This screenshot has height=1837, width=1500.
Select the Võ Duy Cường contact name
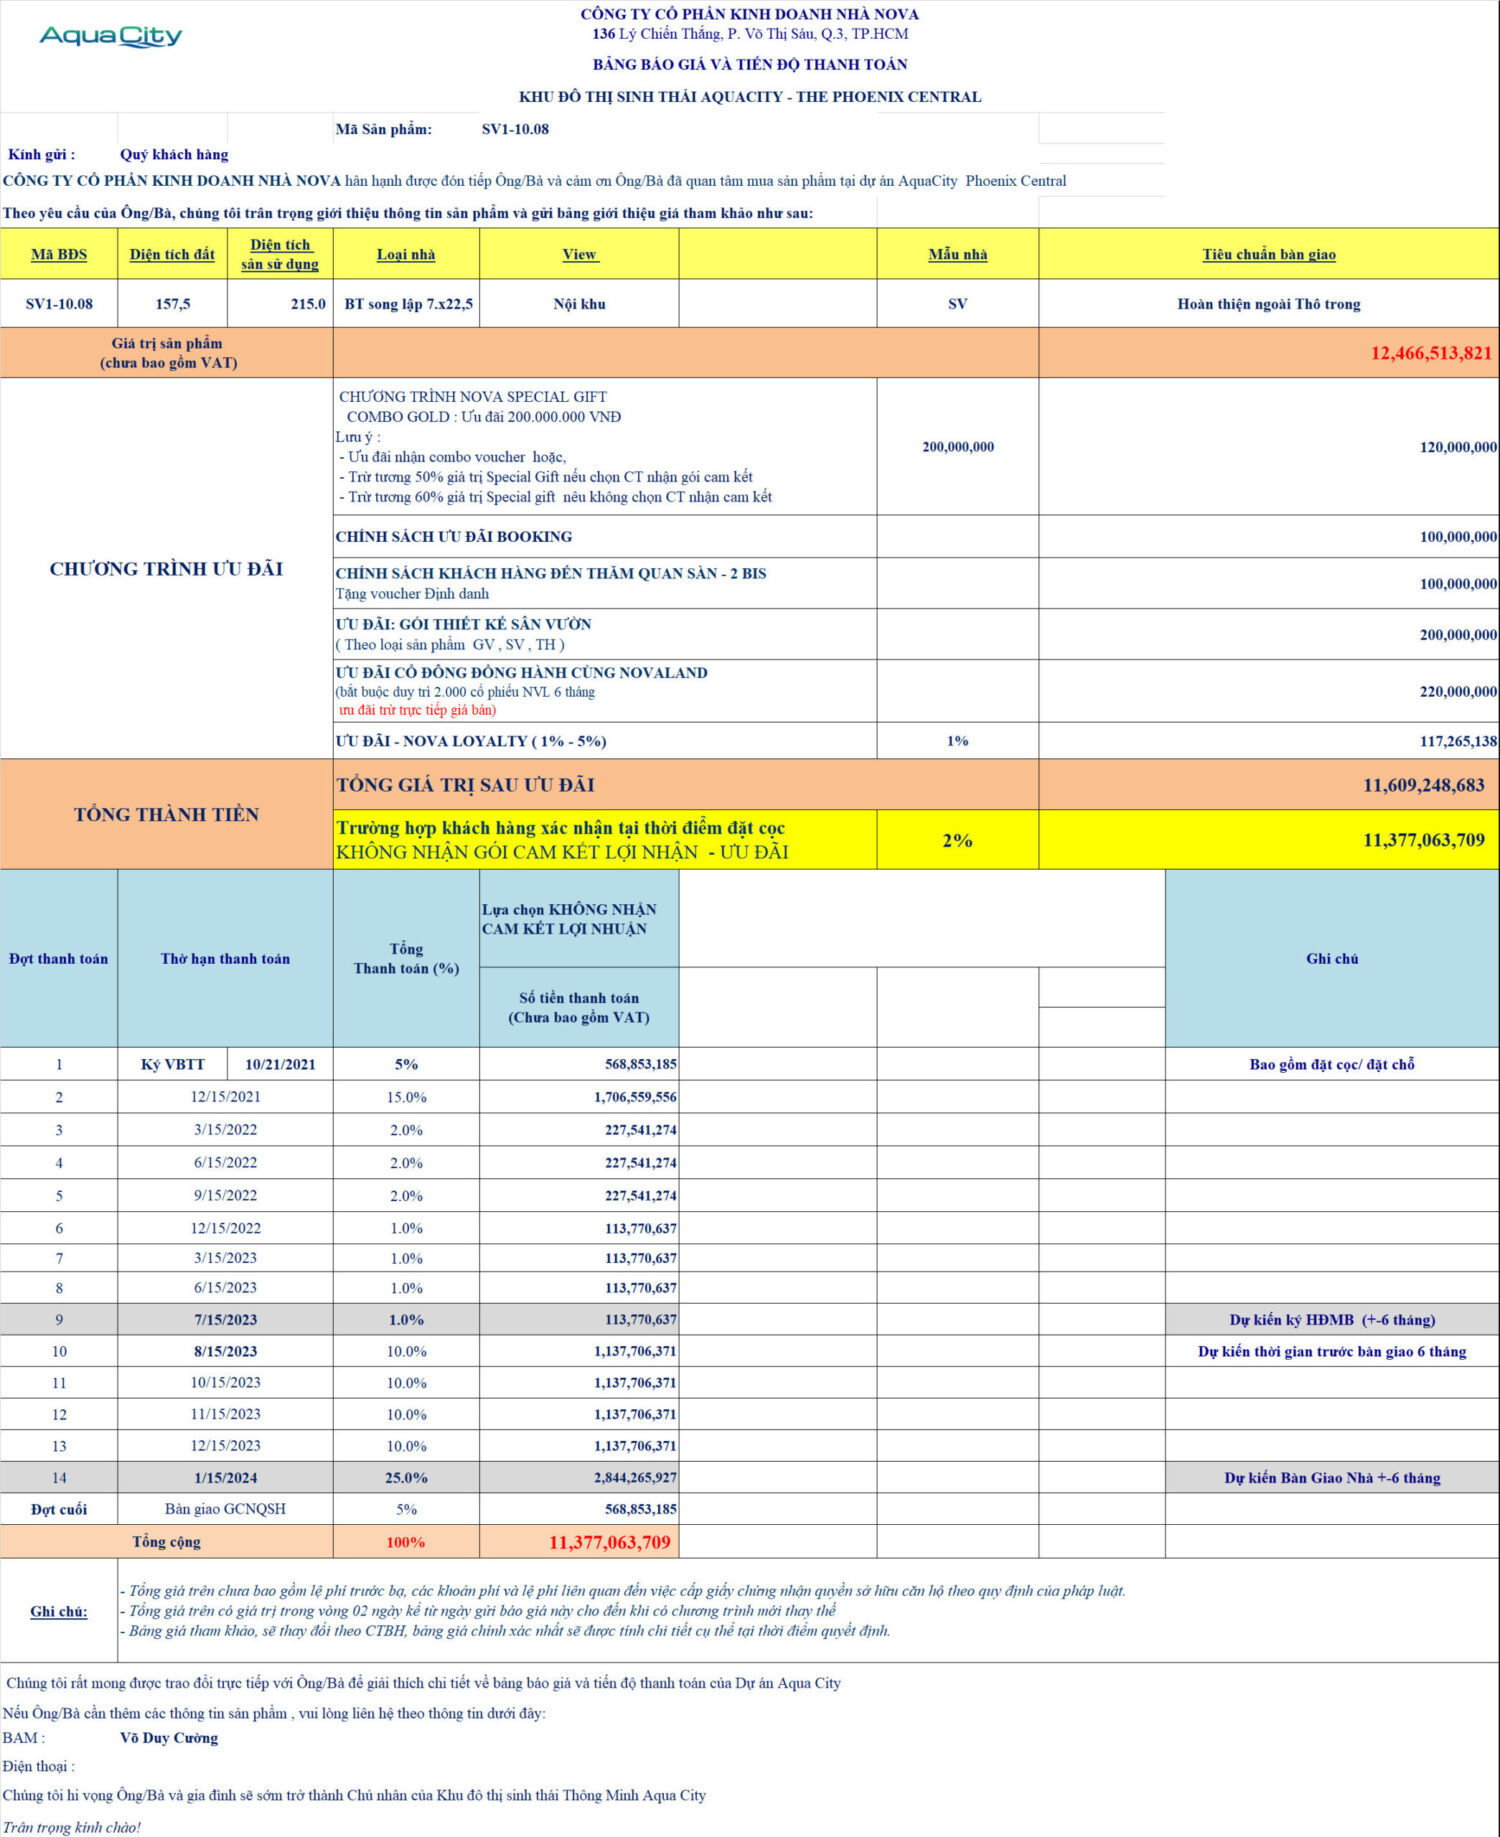(169, 1738)
